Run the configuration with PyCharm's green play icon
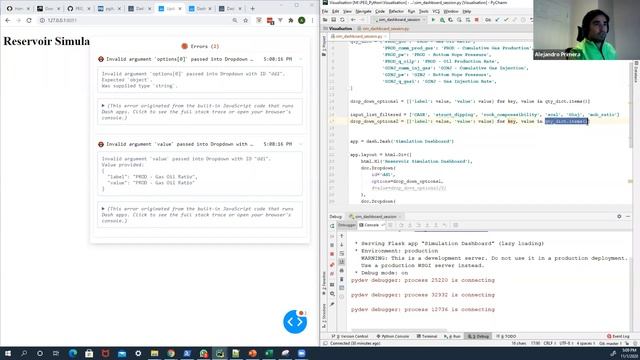This screenshot has height=360, width=640. pos(433,20)
